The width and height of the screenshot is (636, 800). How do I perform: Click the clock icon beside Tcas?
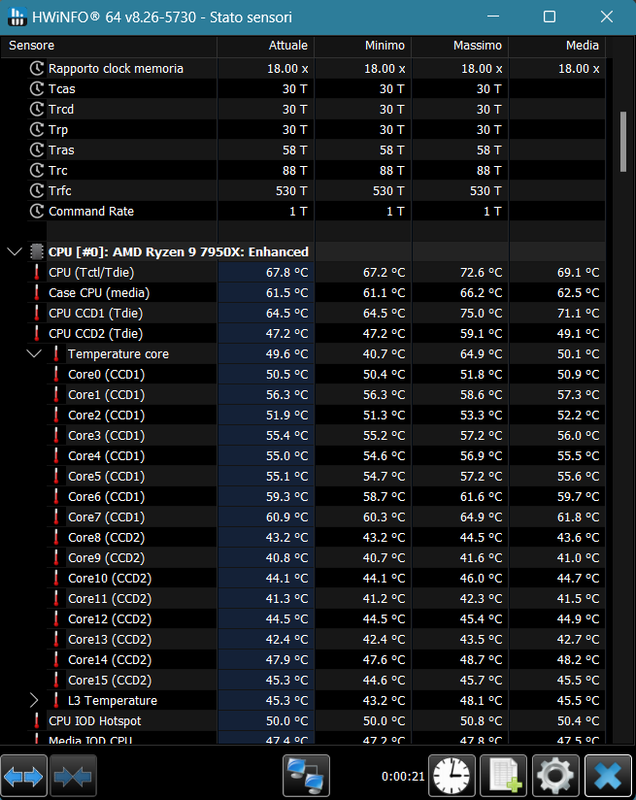[x=37, y=89]
